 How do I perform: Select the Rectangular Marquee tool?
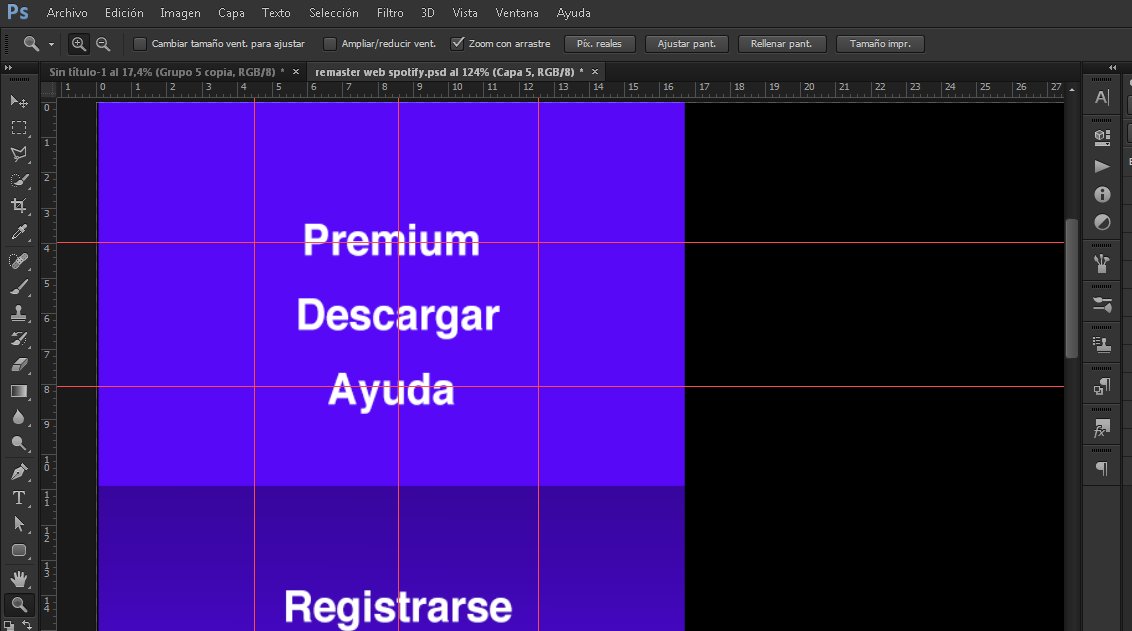19,128
